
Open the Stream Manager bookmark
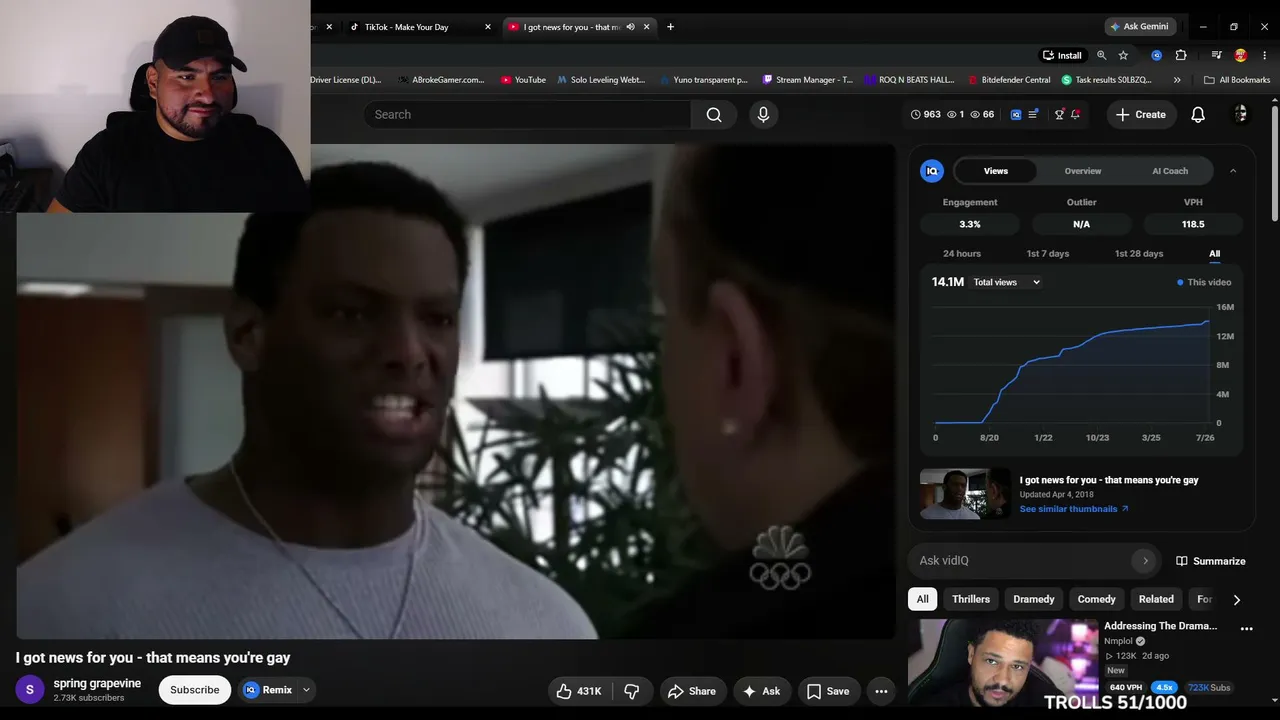click(808, 80)
